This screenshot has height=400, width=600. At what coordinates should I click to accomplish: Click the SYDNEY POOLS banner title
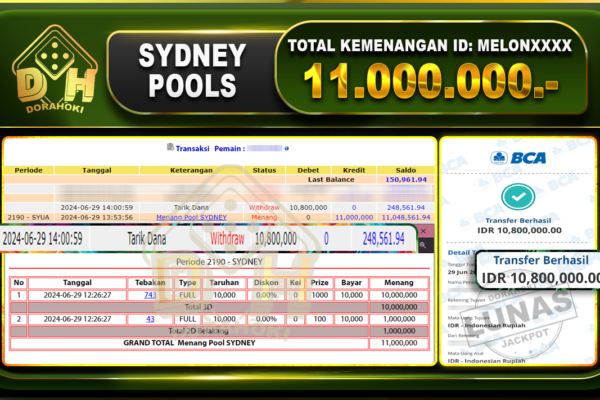(192, 70)
